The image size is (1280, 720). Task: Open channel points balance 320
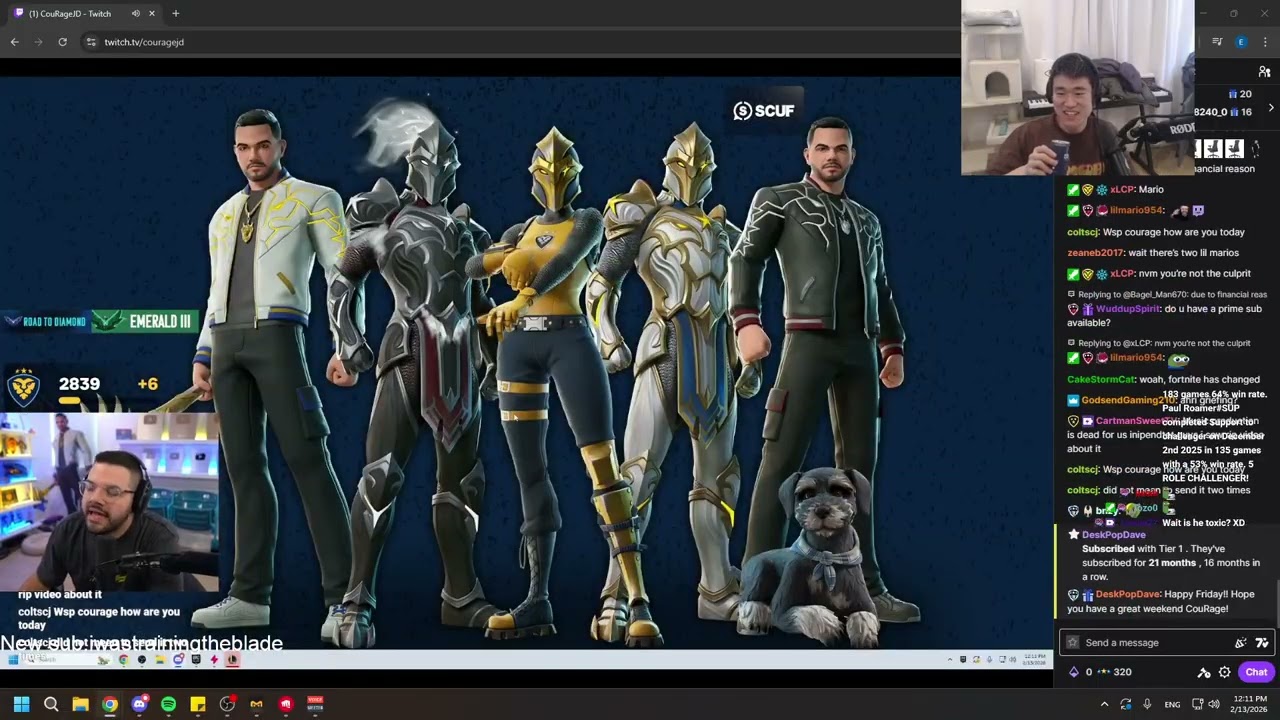click(1115, 672)
